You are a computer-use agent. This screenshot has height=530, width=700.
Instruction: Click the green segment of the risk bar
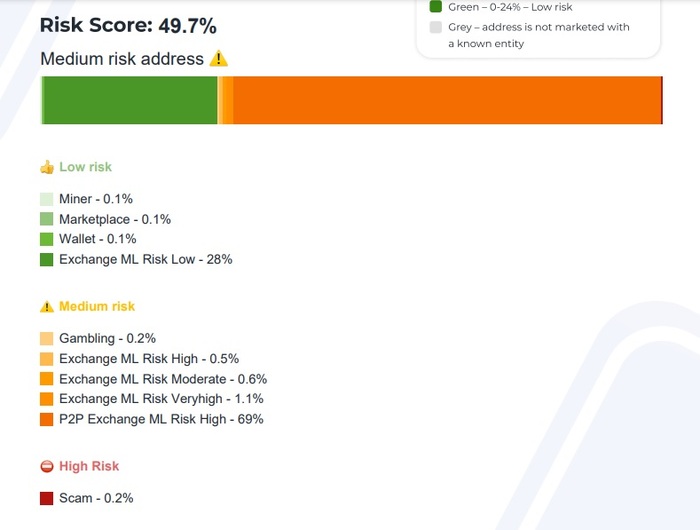point(130,100)
